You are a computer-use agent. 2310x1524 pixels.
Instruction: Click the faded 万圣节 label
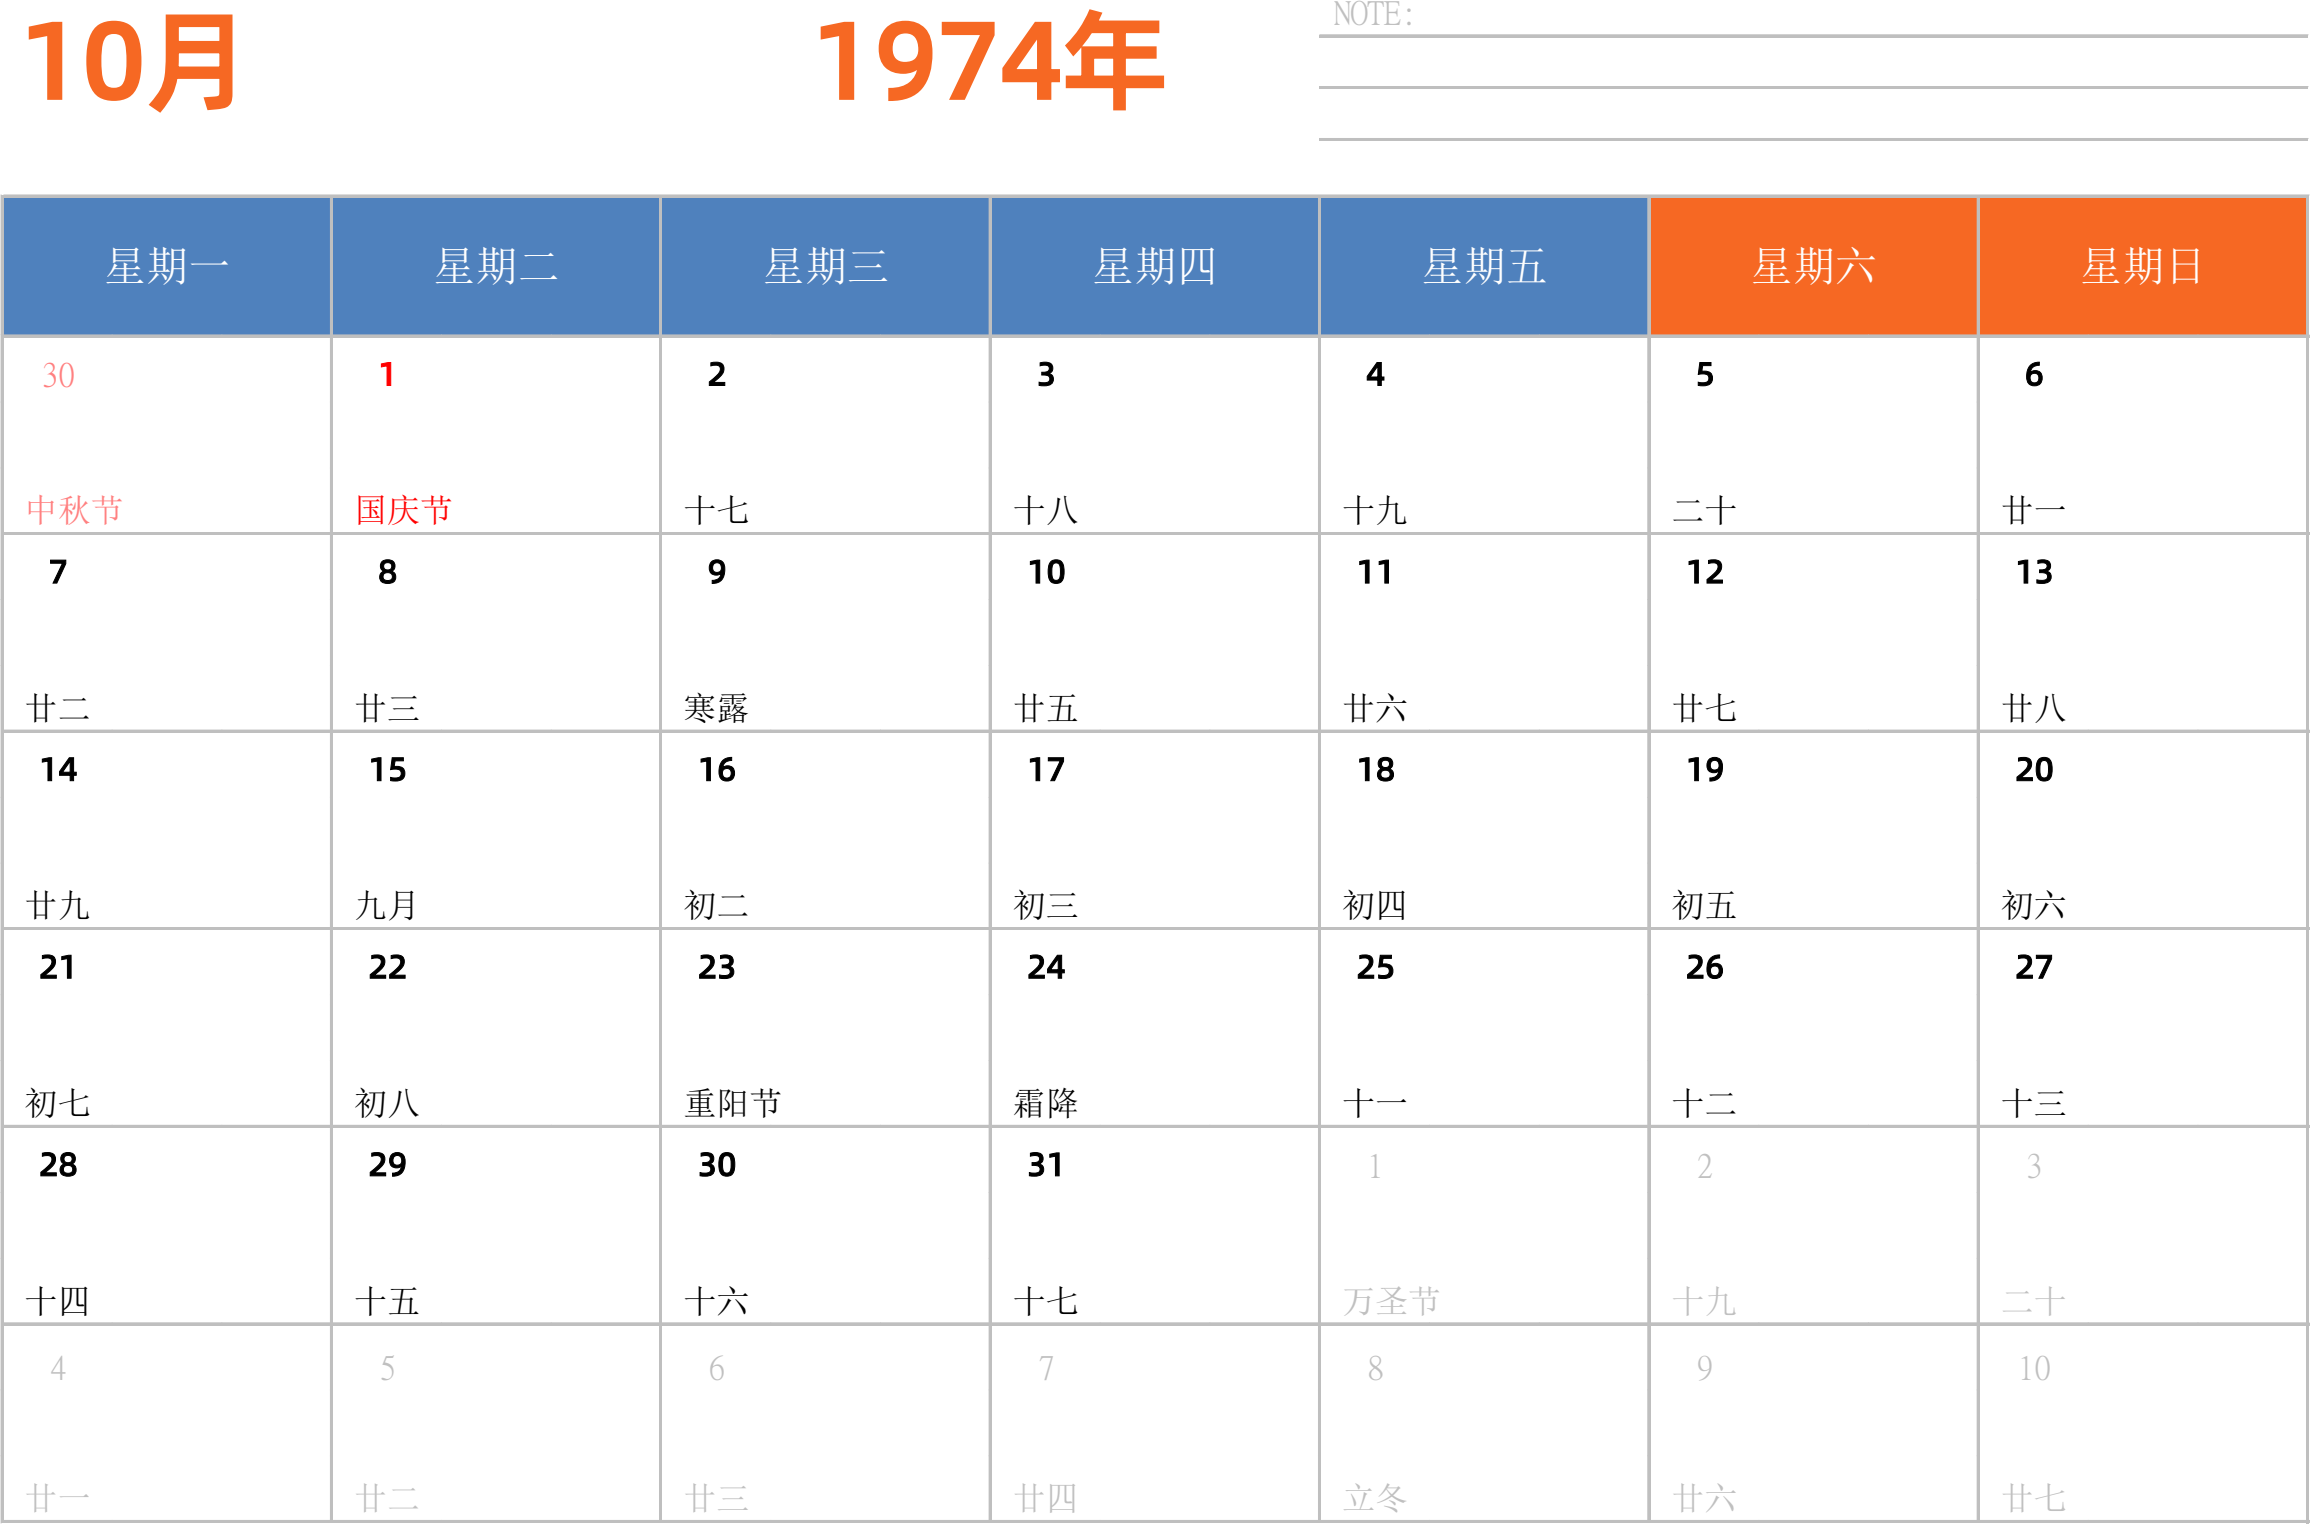tap(1392, 1301)
